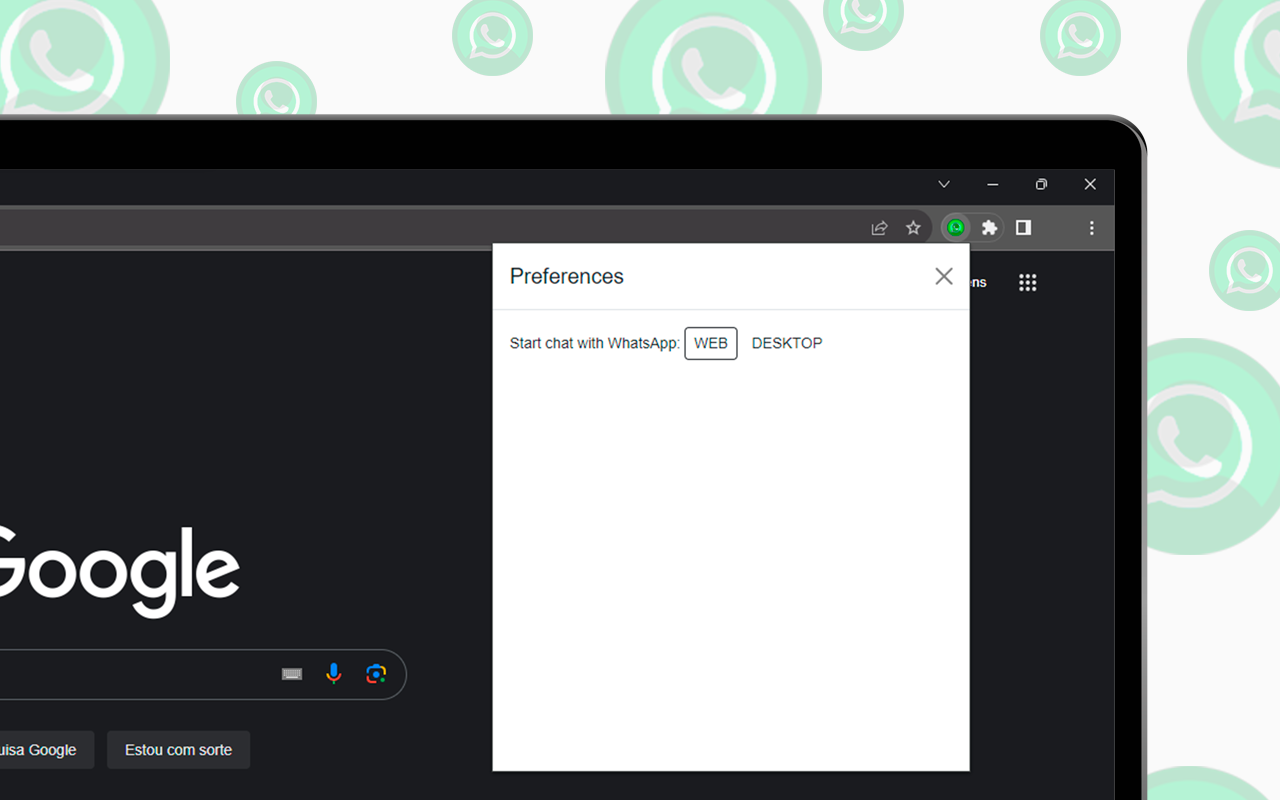Open the Extensions puzzle piece icon
The width and height of the screenshot is (1280, 800).
point(988,227)
